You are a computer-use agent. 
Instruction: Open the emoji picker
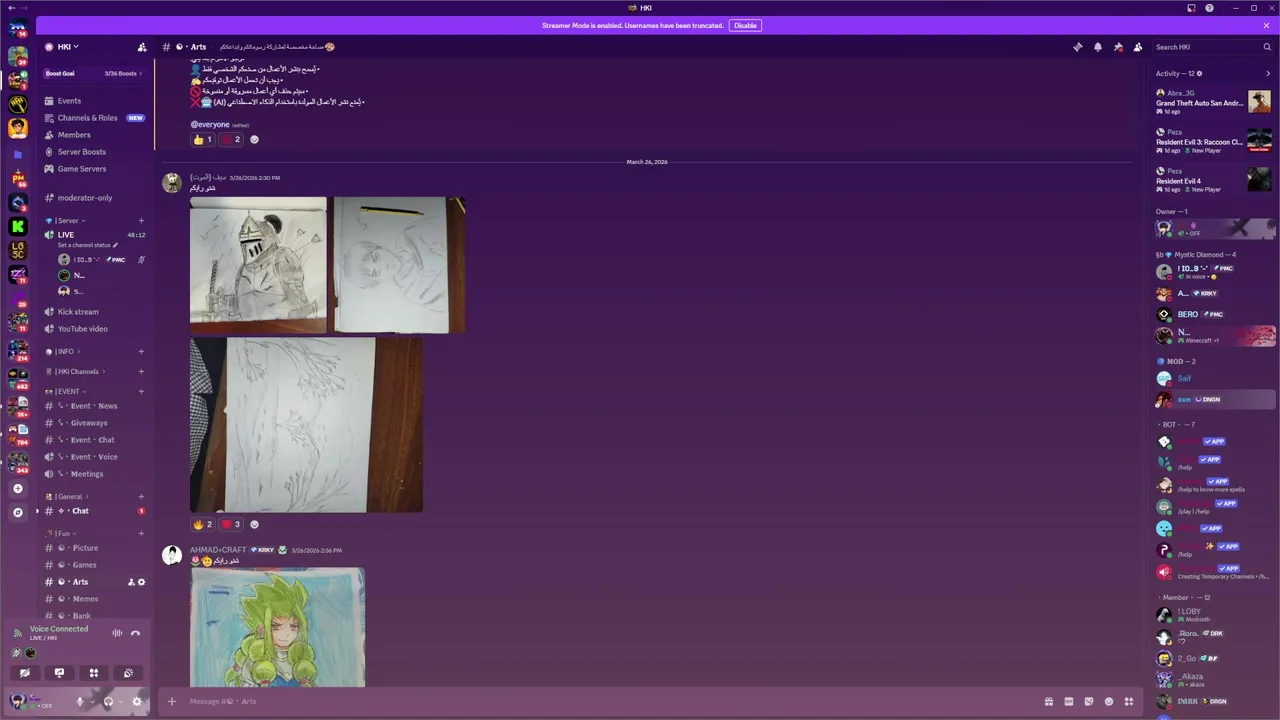[1109, 701]
